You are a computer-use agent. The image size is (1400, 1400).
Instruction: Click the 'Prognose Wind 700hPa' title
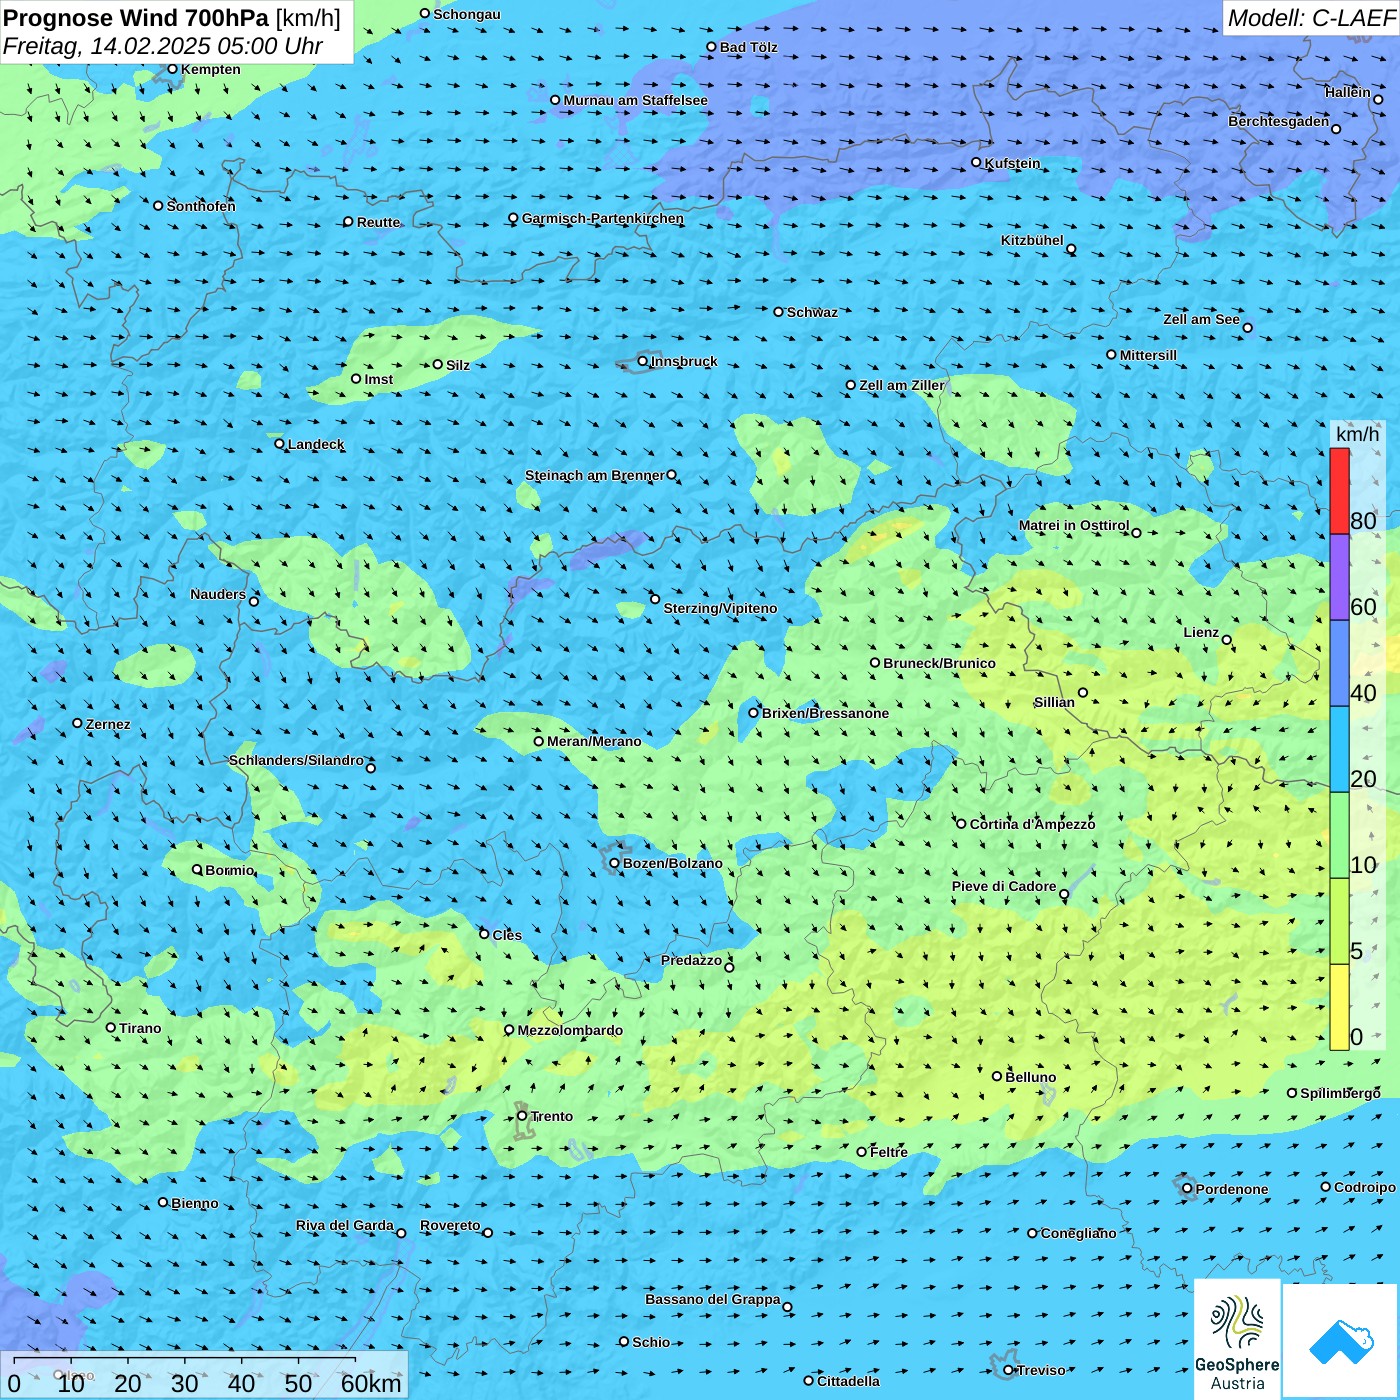(137, 18)
